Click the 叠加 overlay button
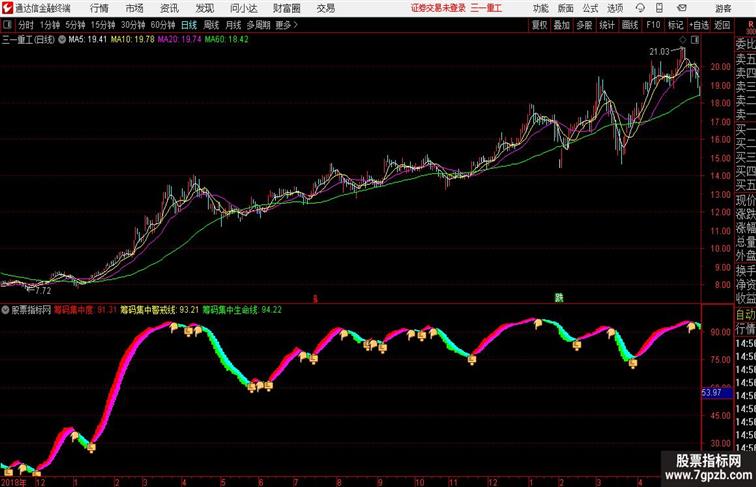The height and width of the screenshot is (487, 756). point(562,25)
